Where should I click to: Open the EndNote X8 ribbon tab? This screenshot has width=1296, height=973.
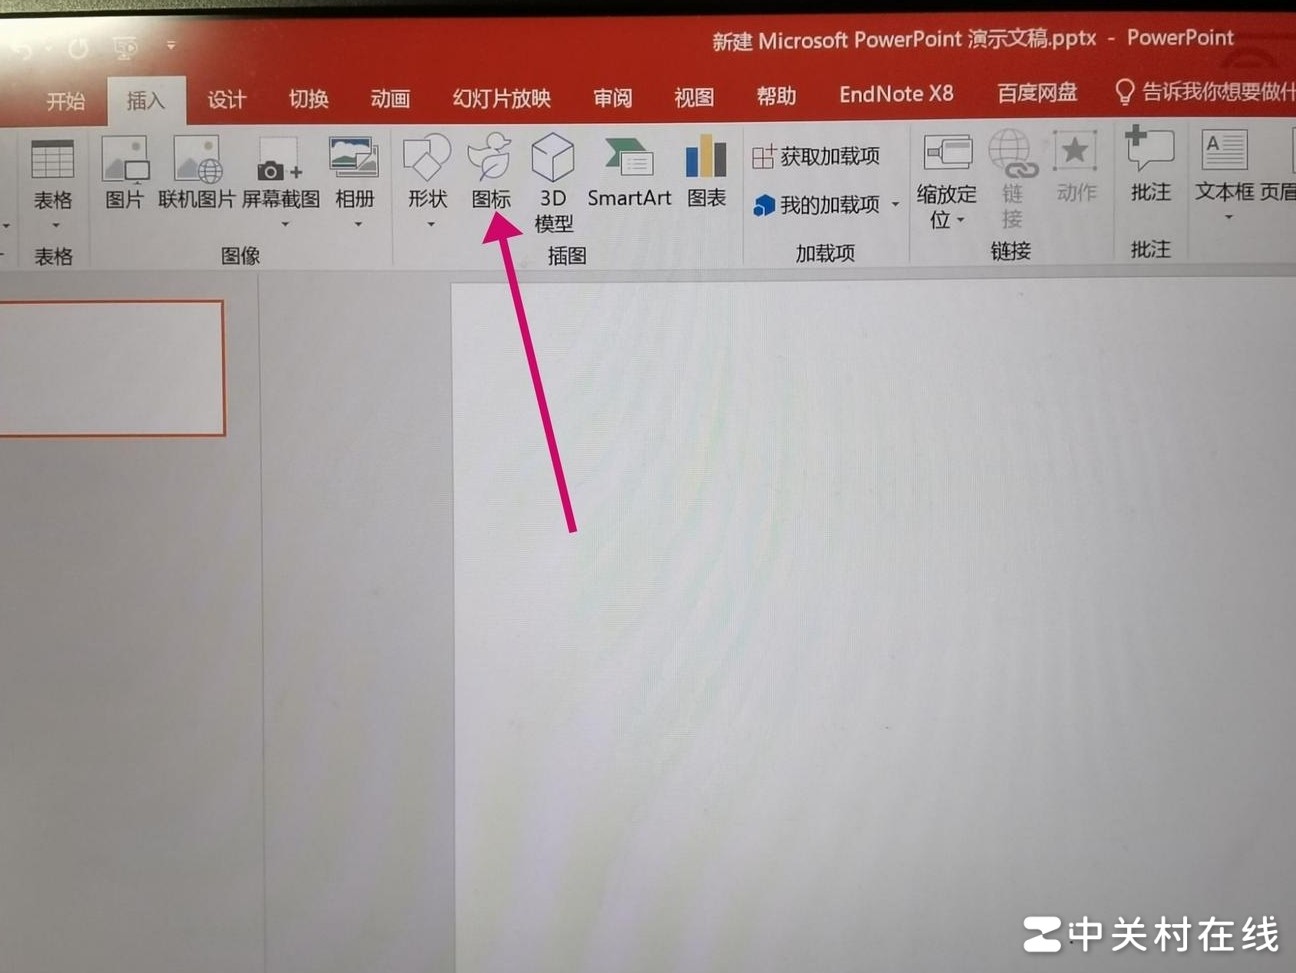[895, 93]
